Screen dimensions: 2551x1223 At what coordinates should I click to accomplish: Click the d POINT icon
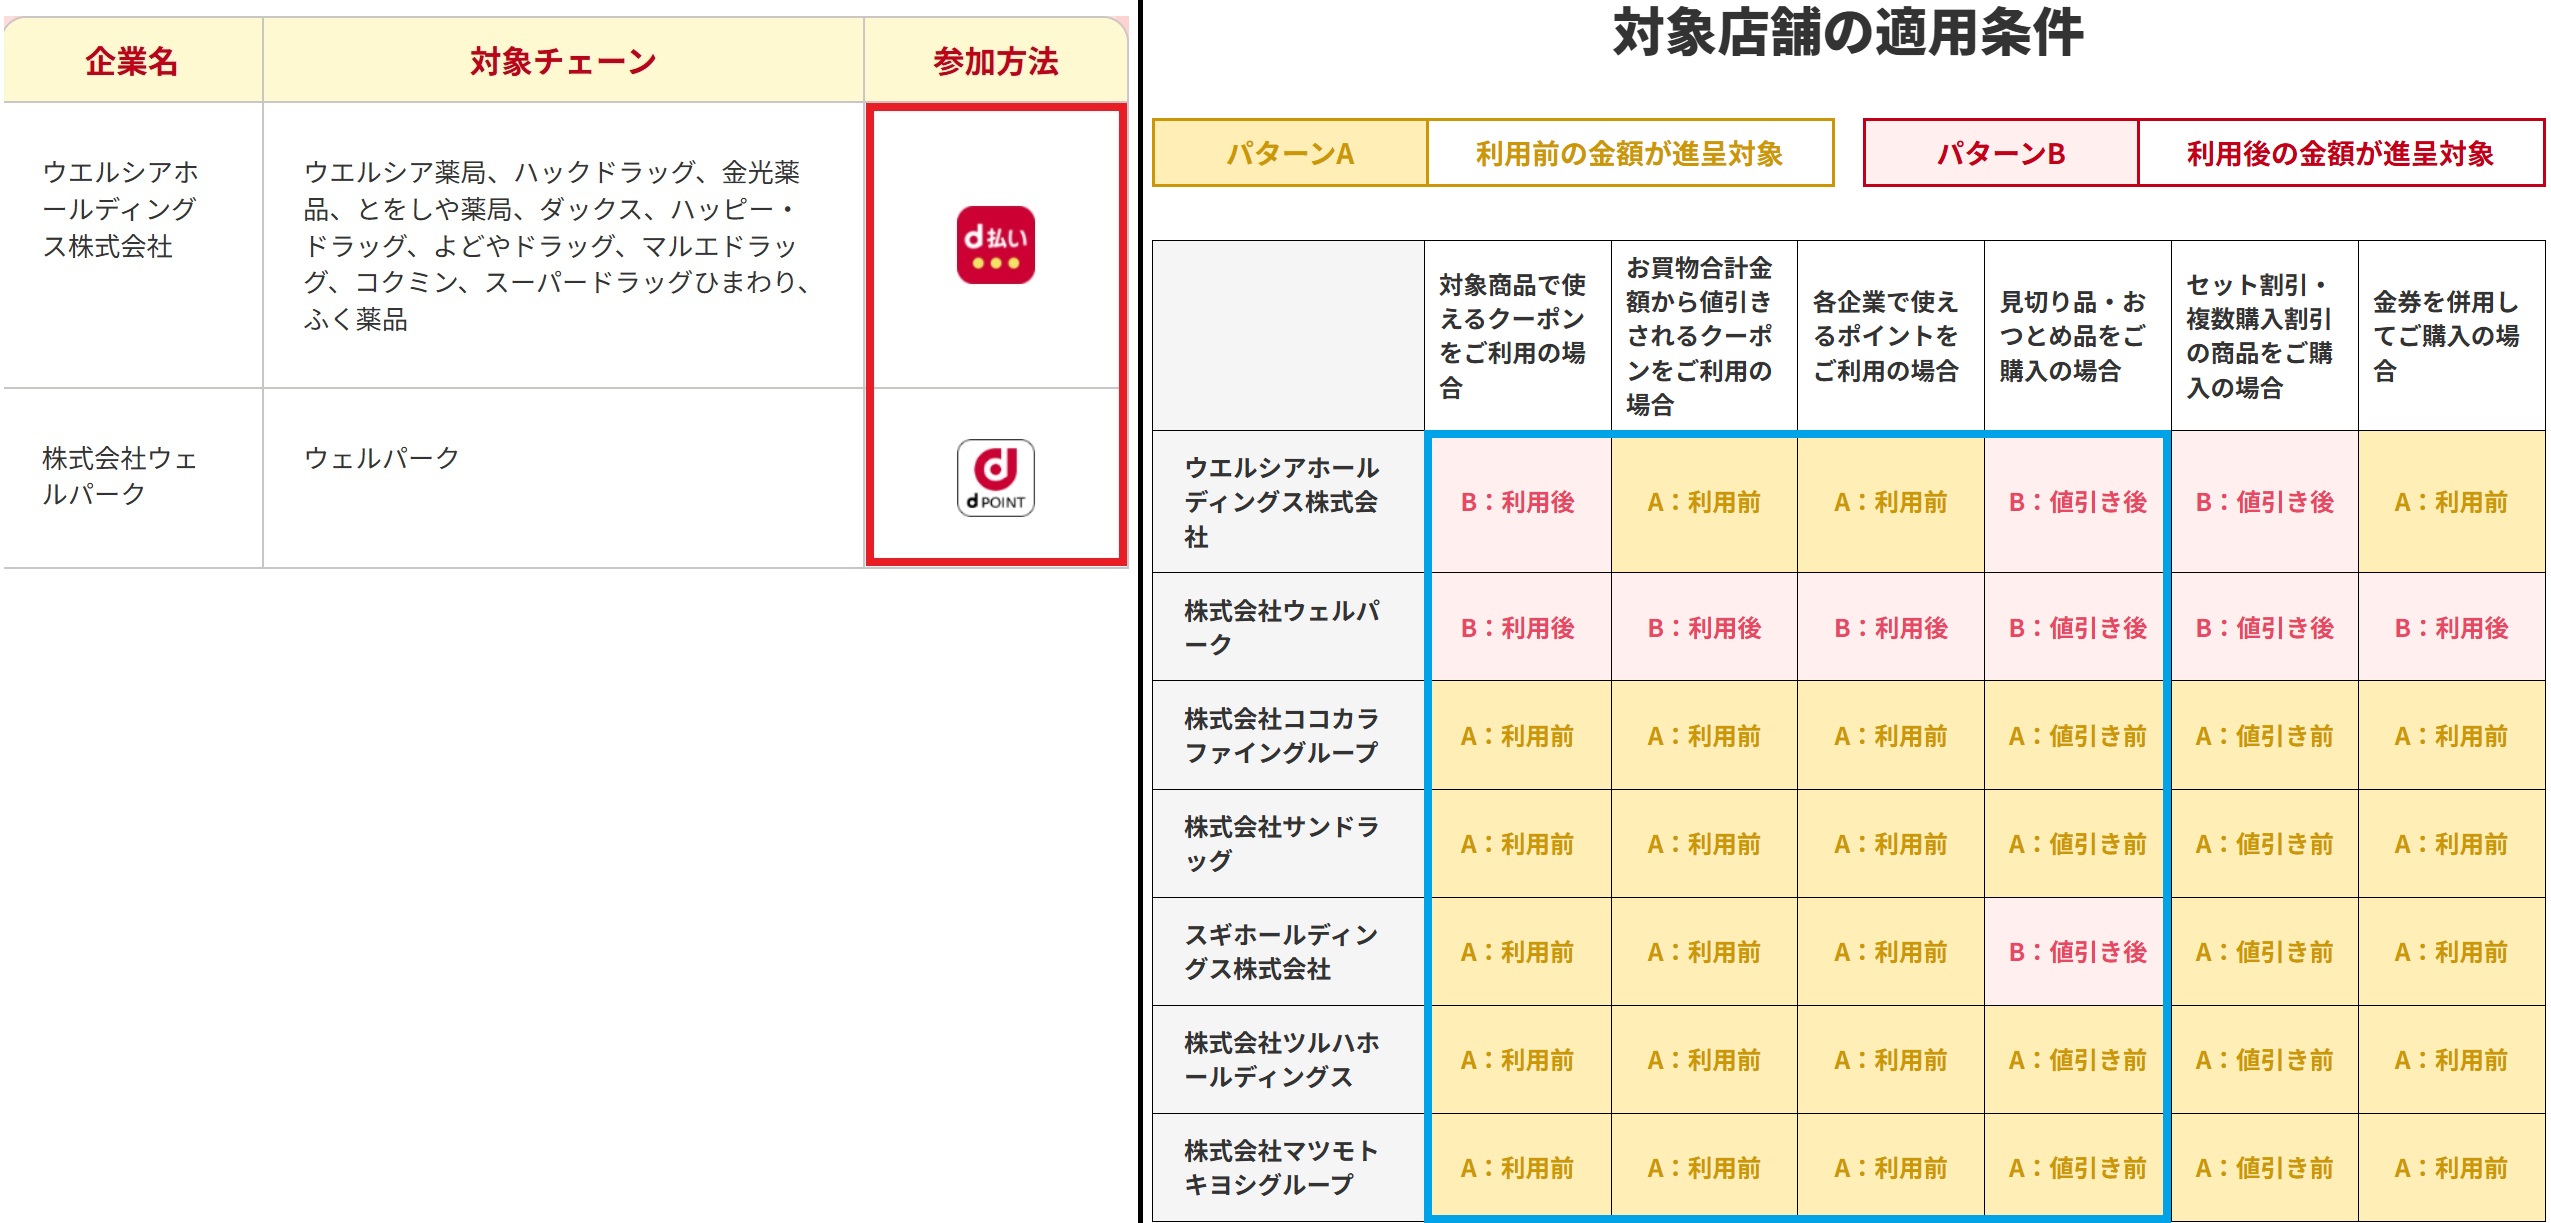[x=995, y=478]
